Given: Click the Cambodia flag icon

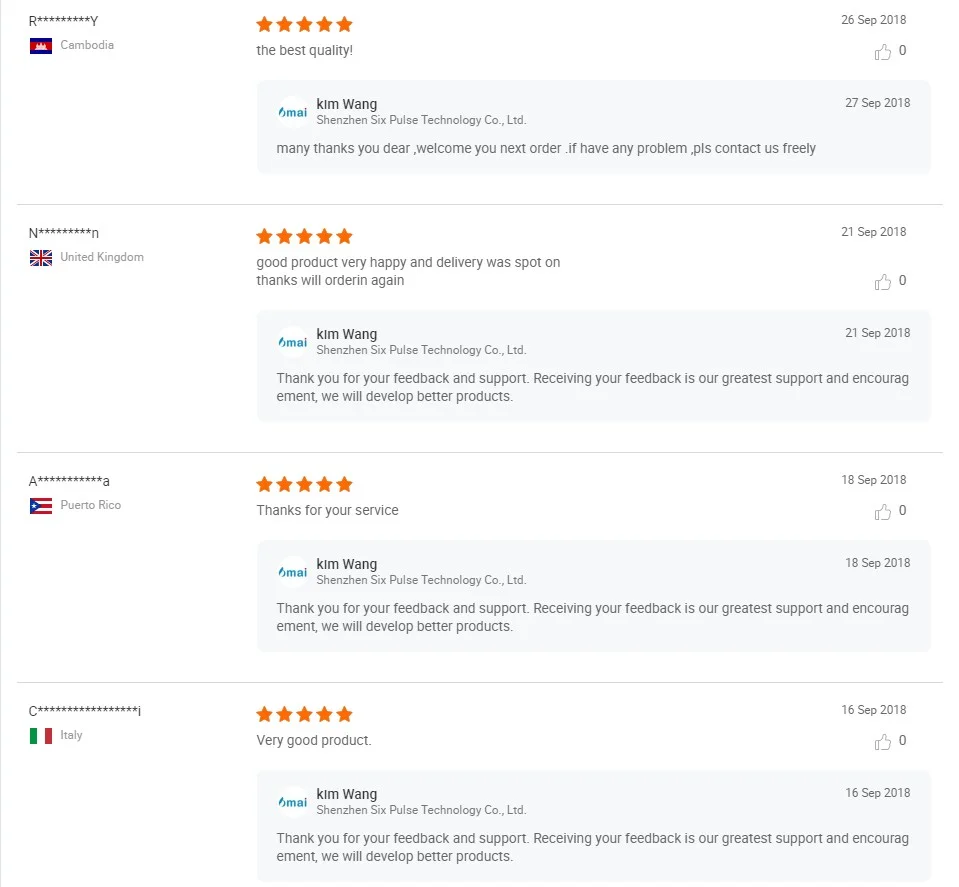Looking at the screenshot, I should 41,46.
